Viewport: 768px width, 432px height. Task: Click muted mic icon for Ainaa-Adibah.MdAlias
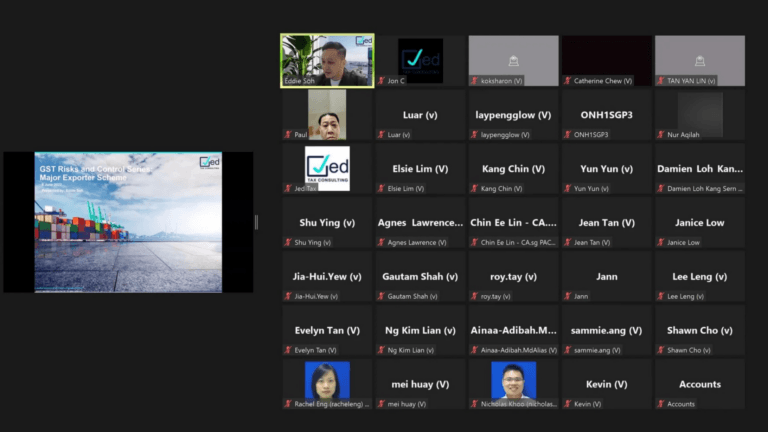(474, 350)
